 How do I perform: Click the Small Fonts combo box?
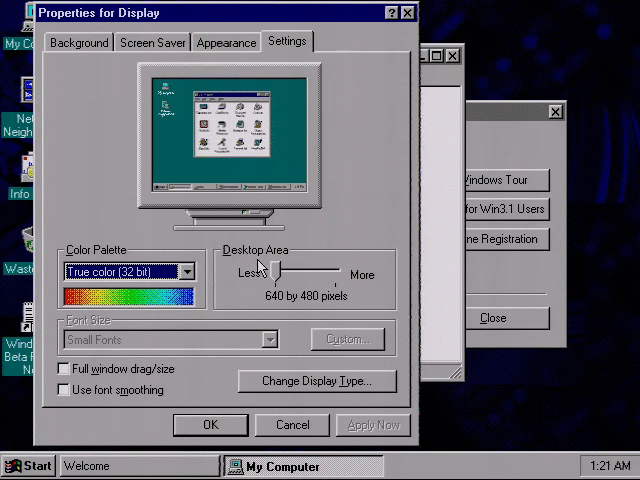[171, 340]
